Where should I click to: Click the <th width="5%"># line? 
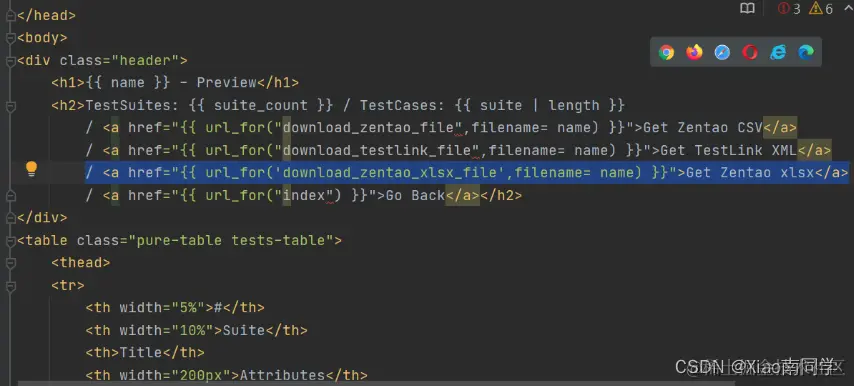coord(175,308)
